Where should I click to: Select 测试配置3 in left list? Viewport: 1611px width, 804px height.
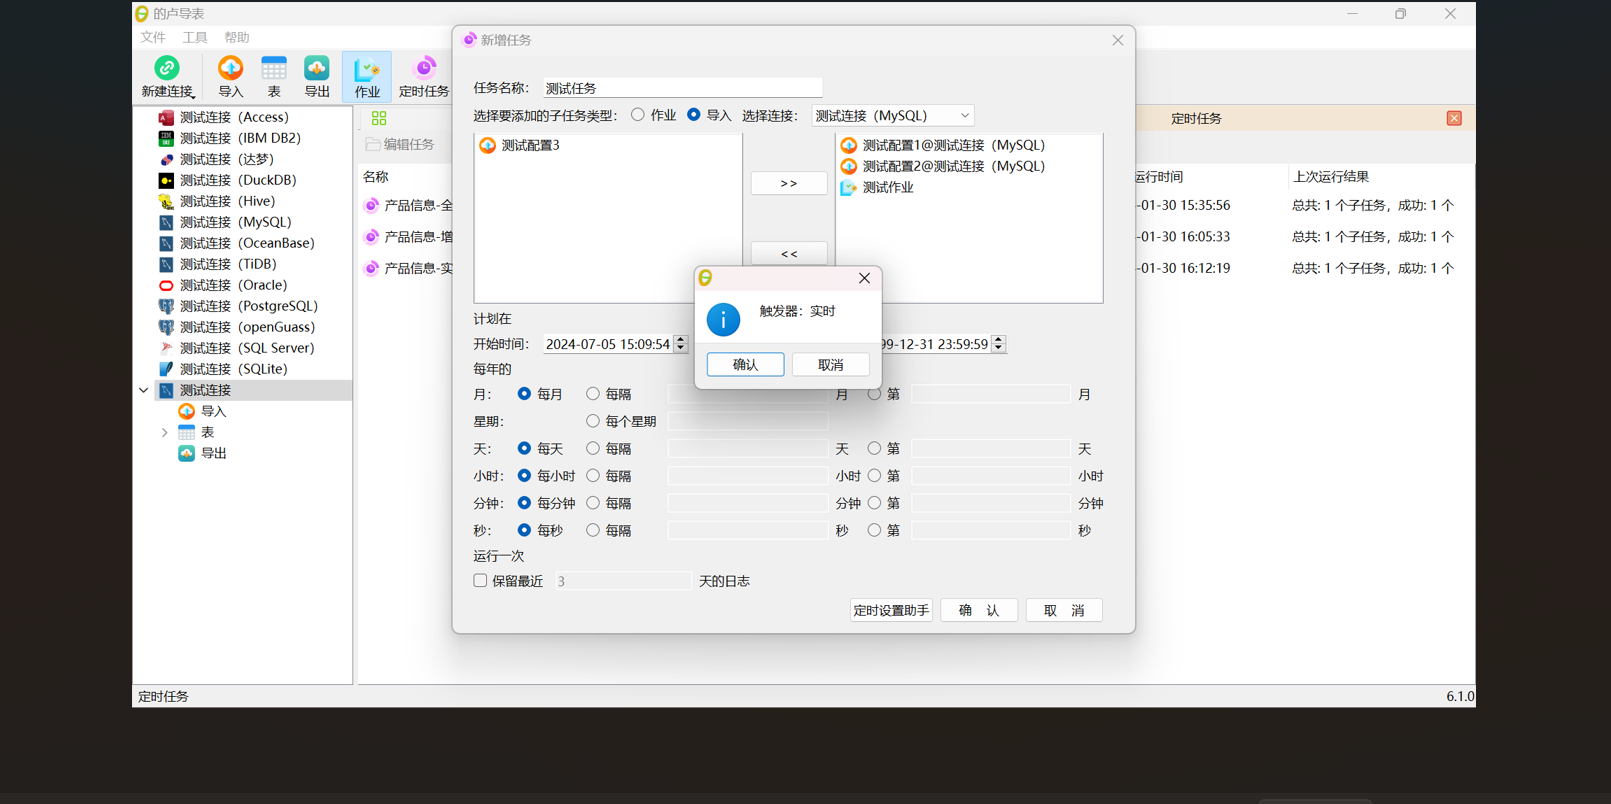(x=520, y=145)
